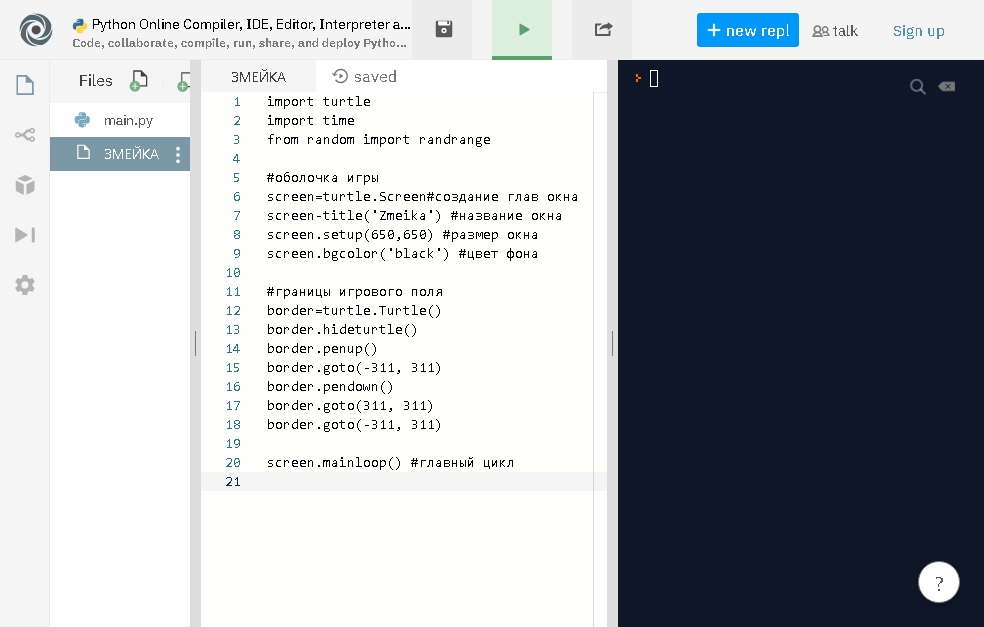Viewport: 984px width, 627px height.
Task: Switch to the ЗМЕЙКА editor tab
Action: tap(258, 77)
